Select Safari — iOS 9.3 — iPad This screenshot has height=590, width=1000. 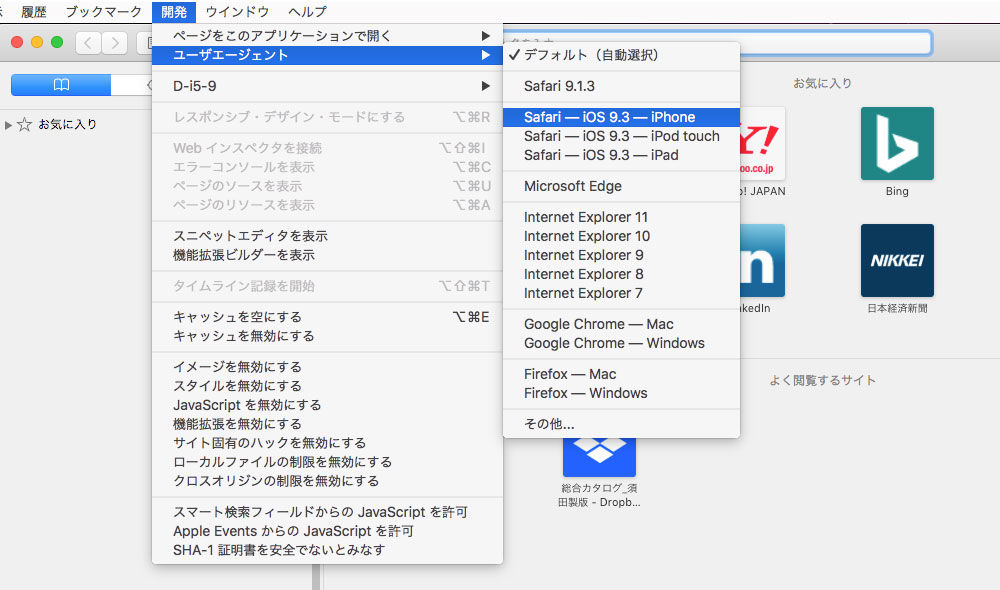click(621, 155)
